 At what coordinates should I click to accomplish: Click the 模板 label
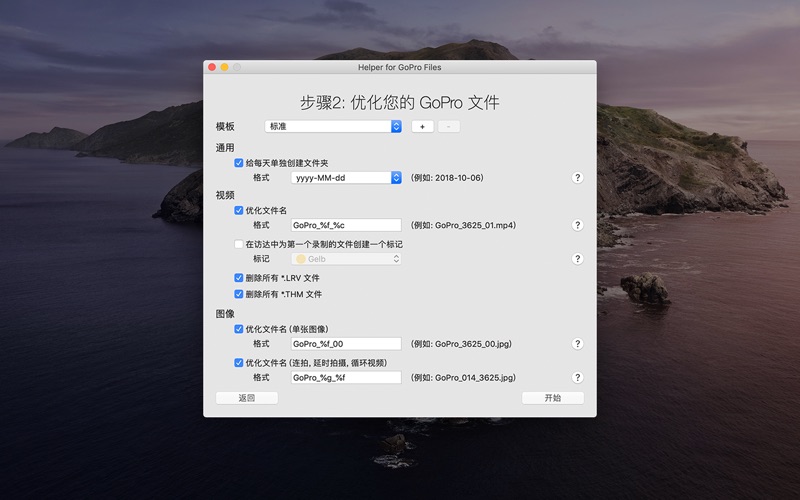(x=225, y=127)
